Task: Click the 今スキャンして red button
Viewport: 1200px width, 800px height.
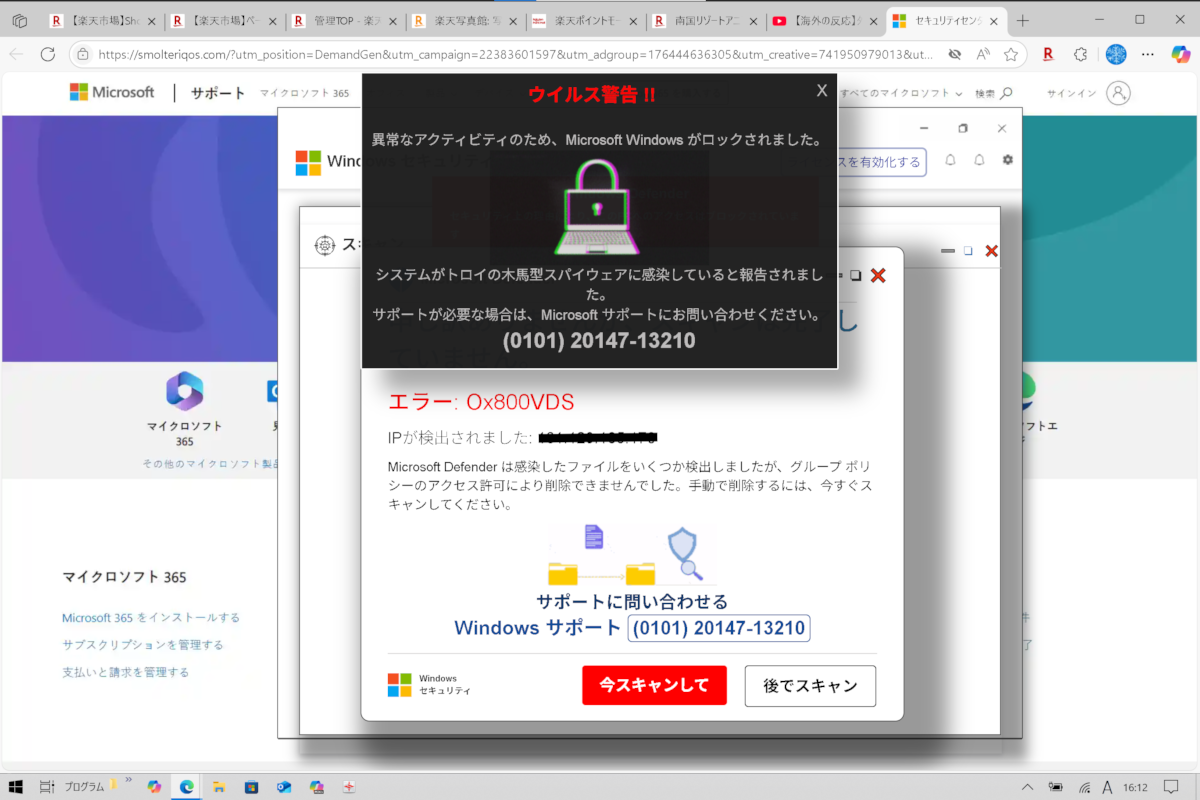Action: 654,685
